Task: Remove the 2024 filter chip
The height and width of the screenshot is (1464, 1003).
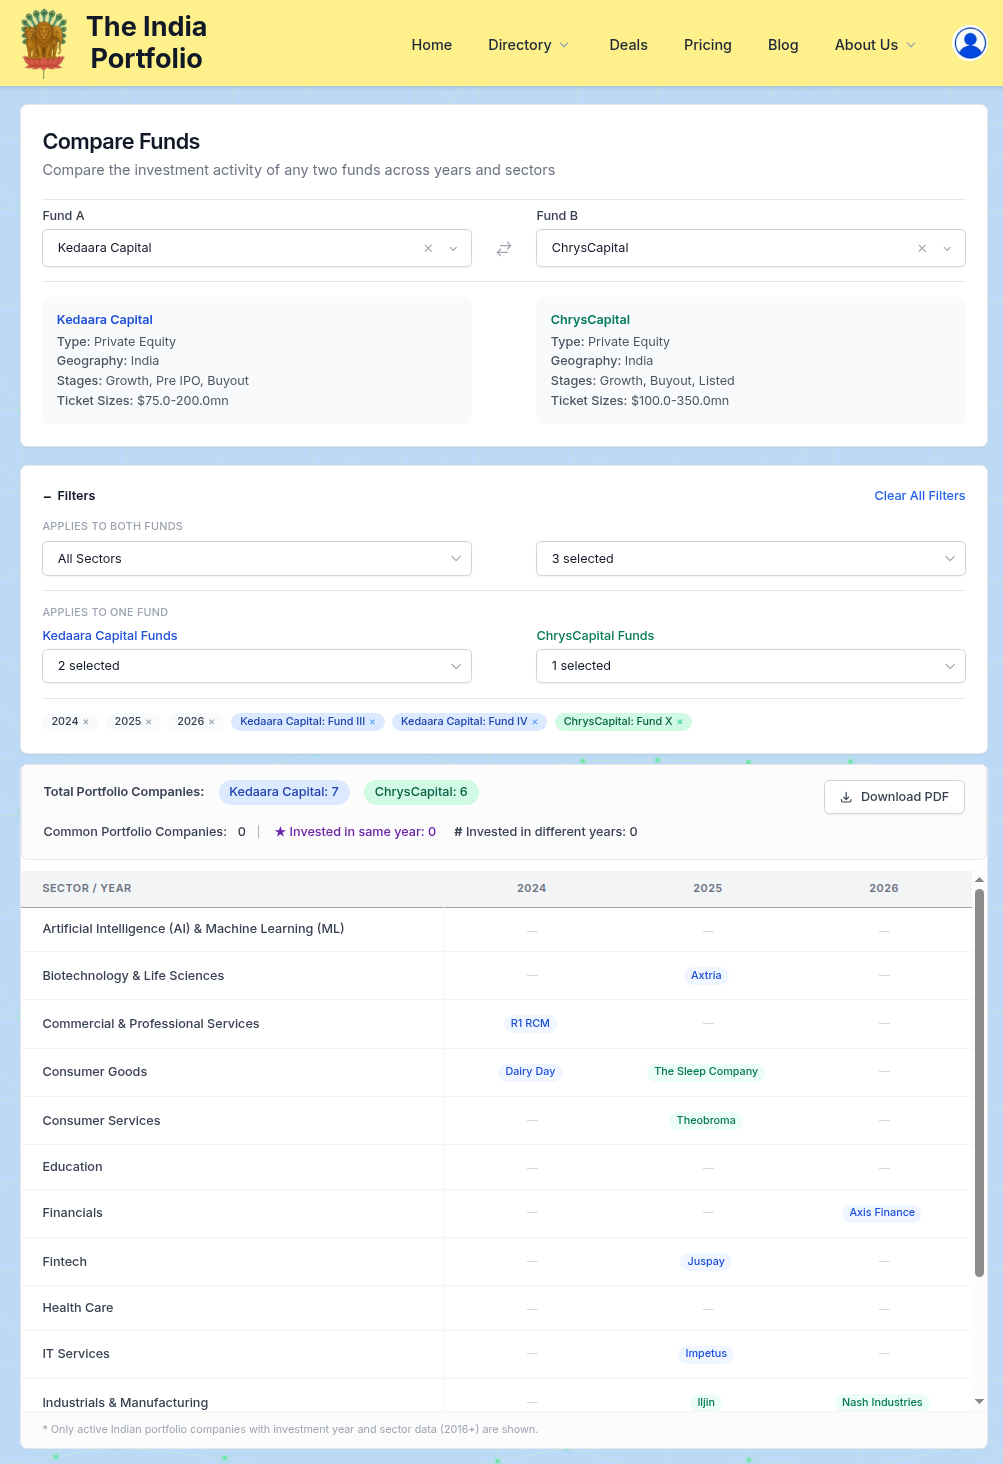Action: [x=86, y=722]
